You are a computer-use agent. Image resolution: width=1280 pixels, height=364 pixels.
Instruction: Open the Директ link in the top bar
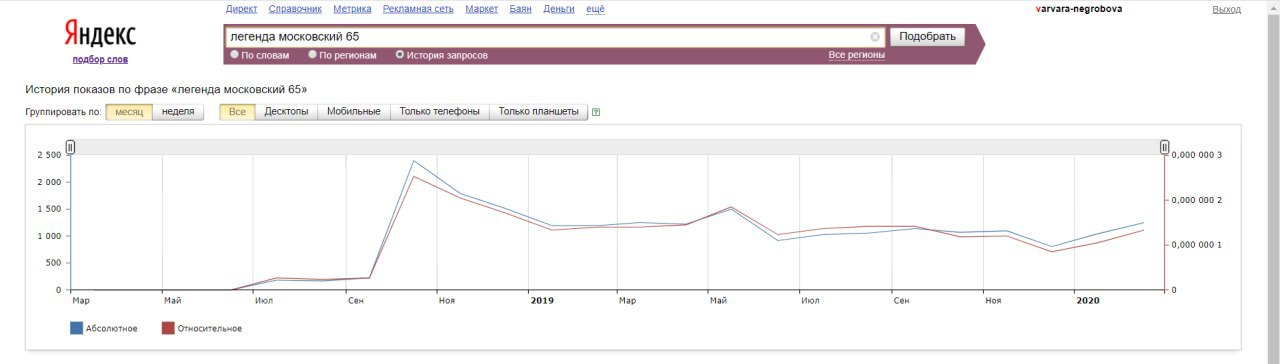[242, 9]
